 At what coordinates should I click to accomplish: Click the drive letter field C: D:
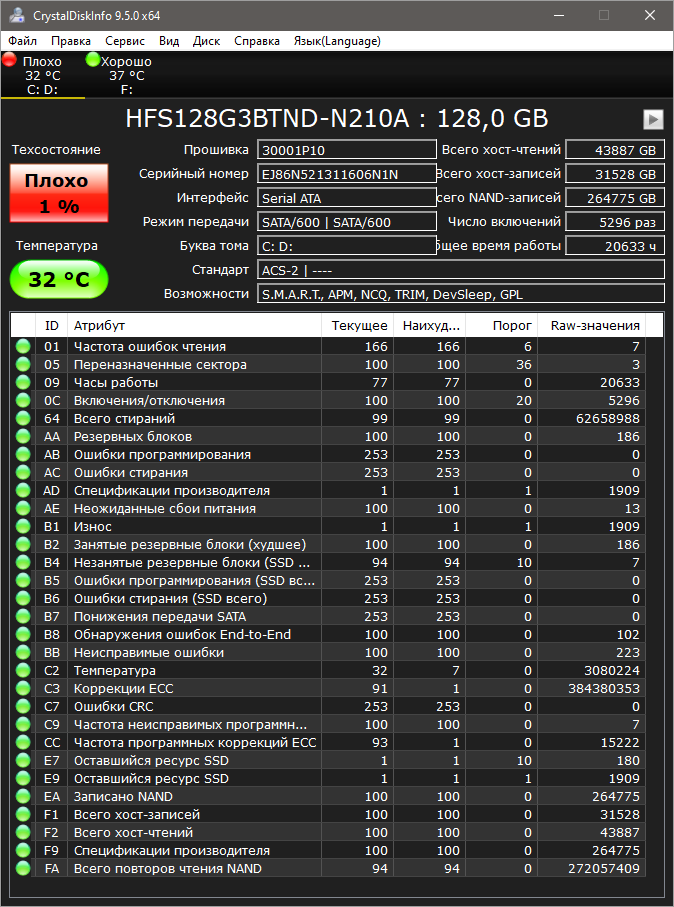coord(347,246)
